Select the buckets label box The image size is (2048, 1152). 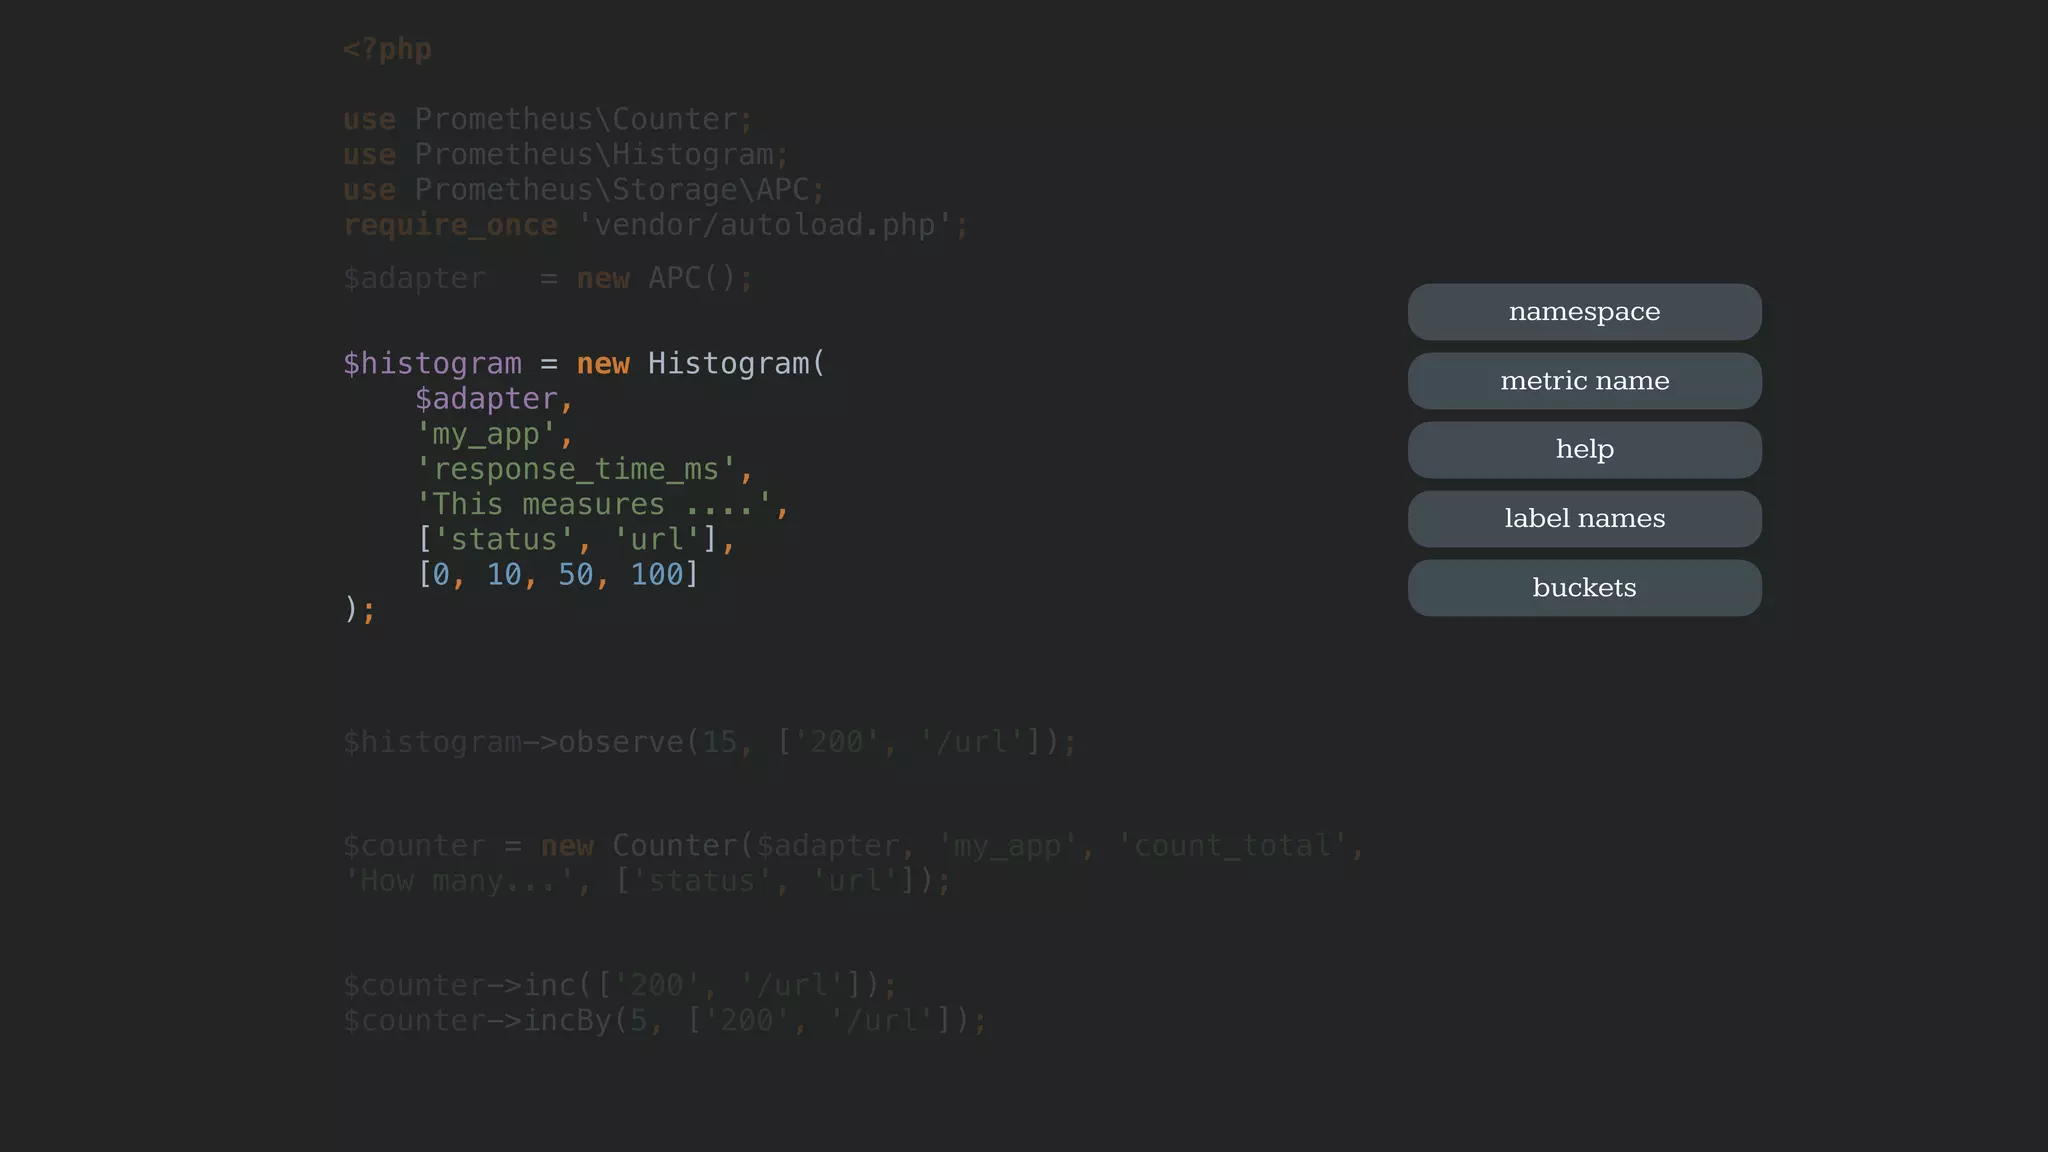tap(1584, 588)
